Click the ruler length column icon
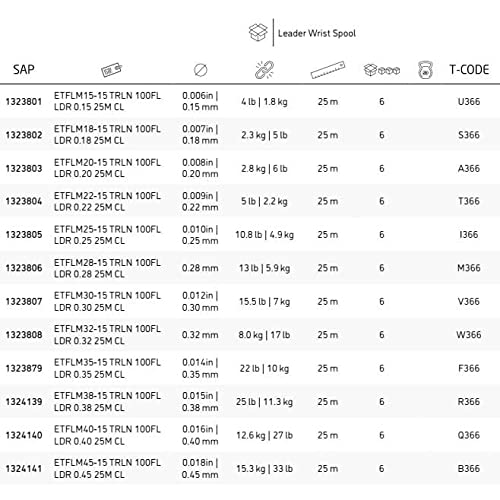 pos(328,70)
